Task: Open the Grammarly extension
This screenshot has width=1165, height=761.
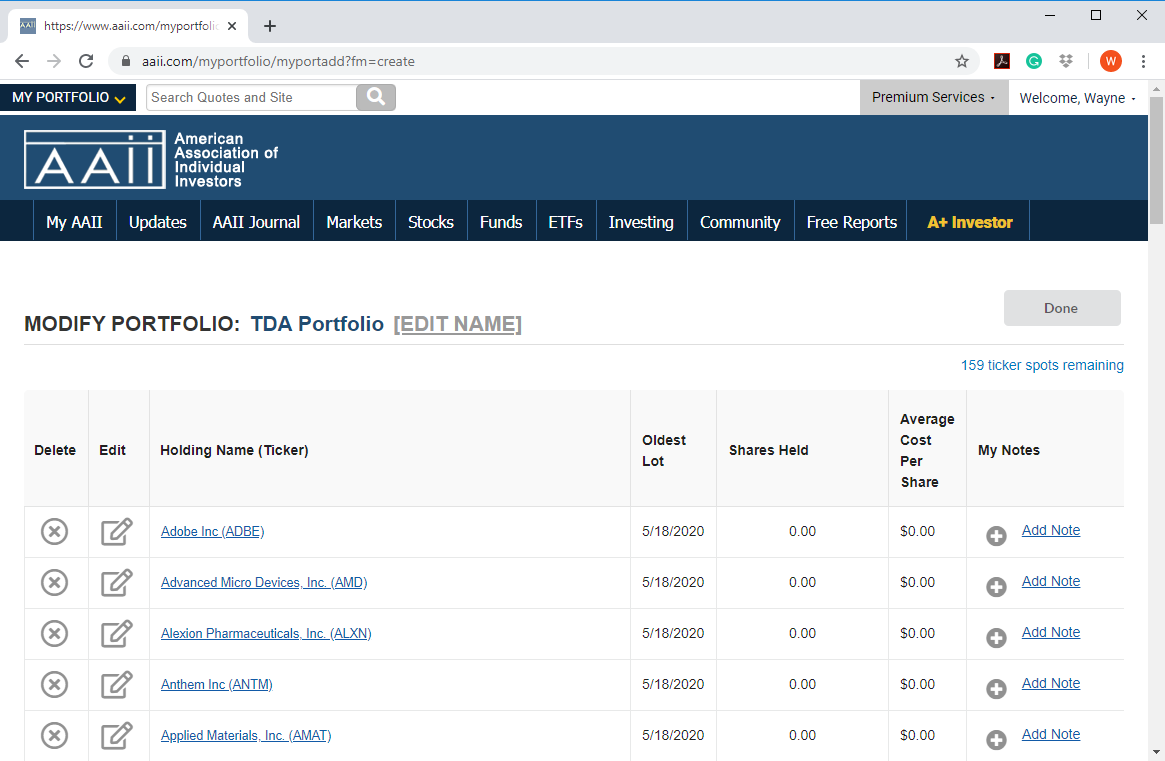Action: coord(1033,61)
